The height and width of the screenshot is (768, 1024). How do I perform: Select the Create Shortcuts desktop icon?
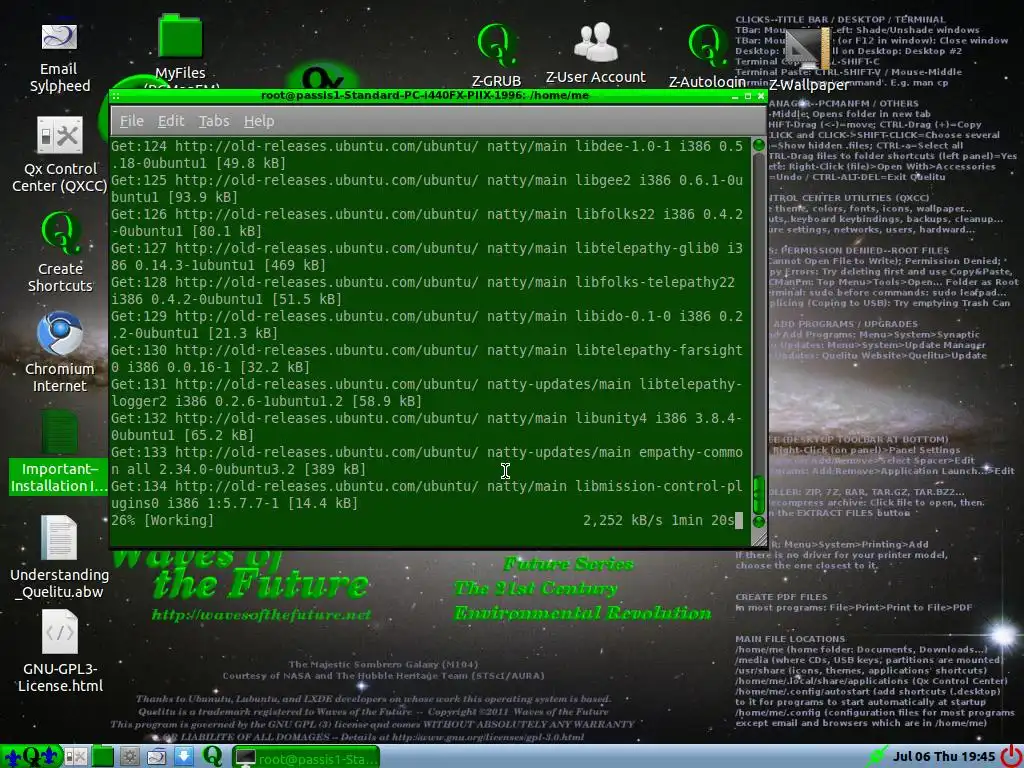[60, 252]
